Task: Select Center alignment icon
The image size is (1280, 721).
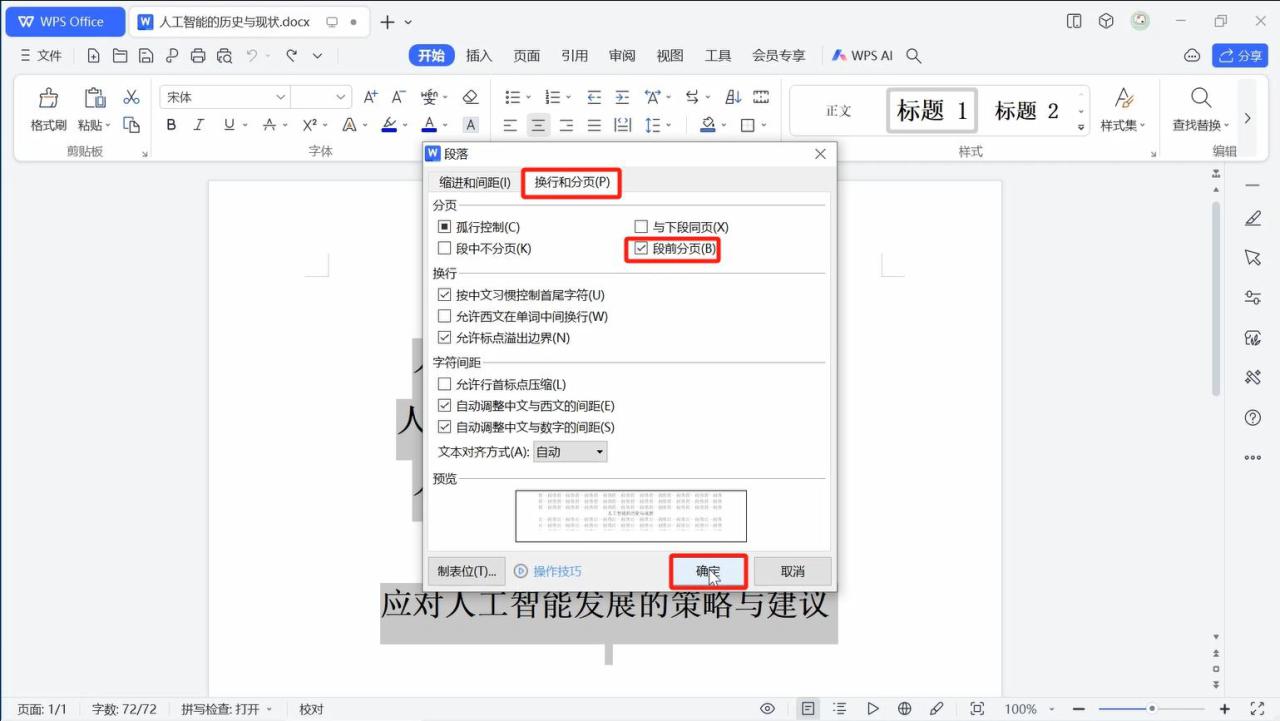Action: [538, 125]
